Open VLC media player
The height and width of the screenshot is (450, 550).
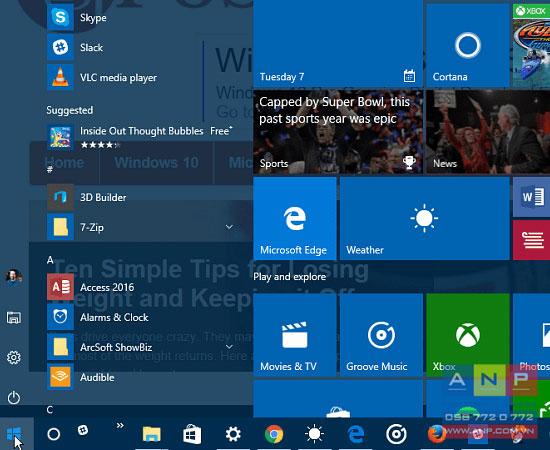pos(140,77)
